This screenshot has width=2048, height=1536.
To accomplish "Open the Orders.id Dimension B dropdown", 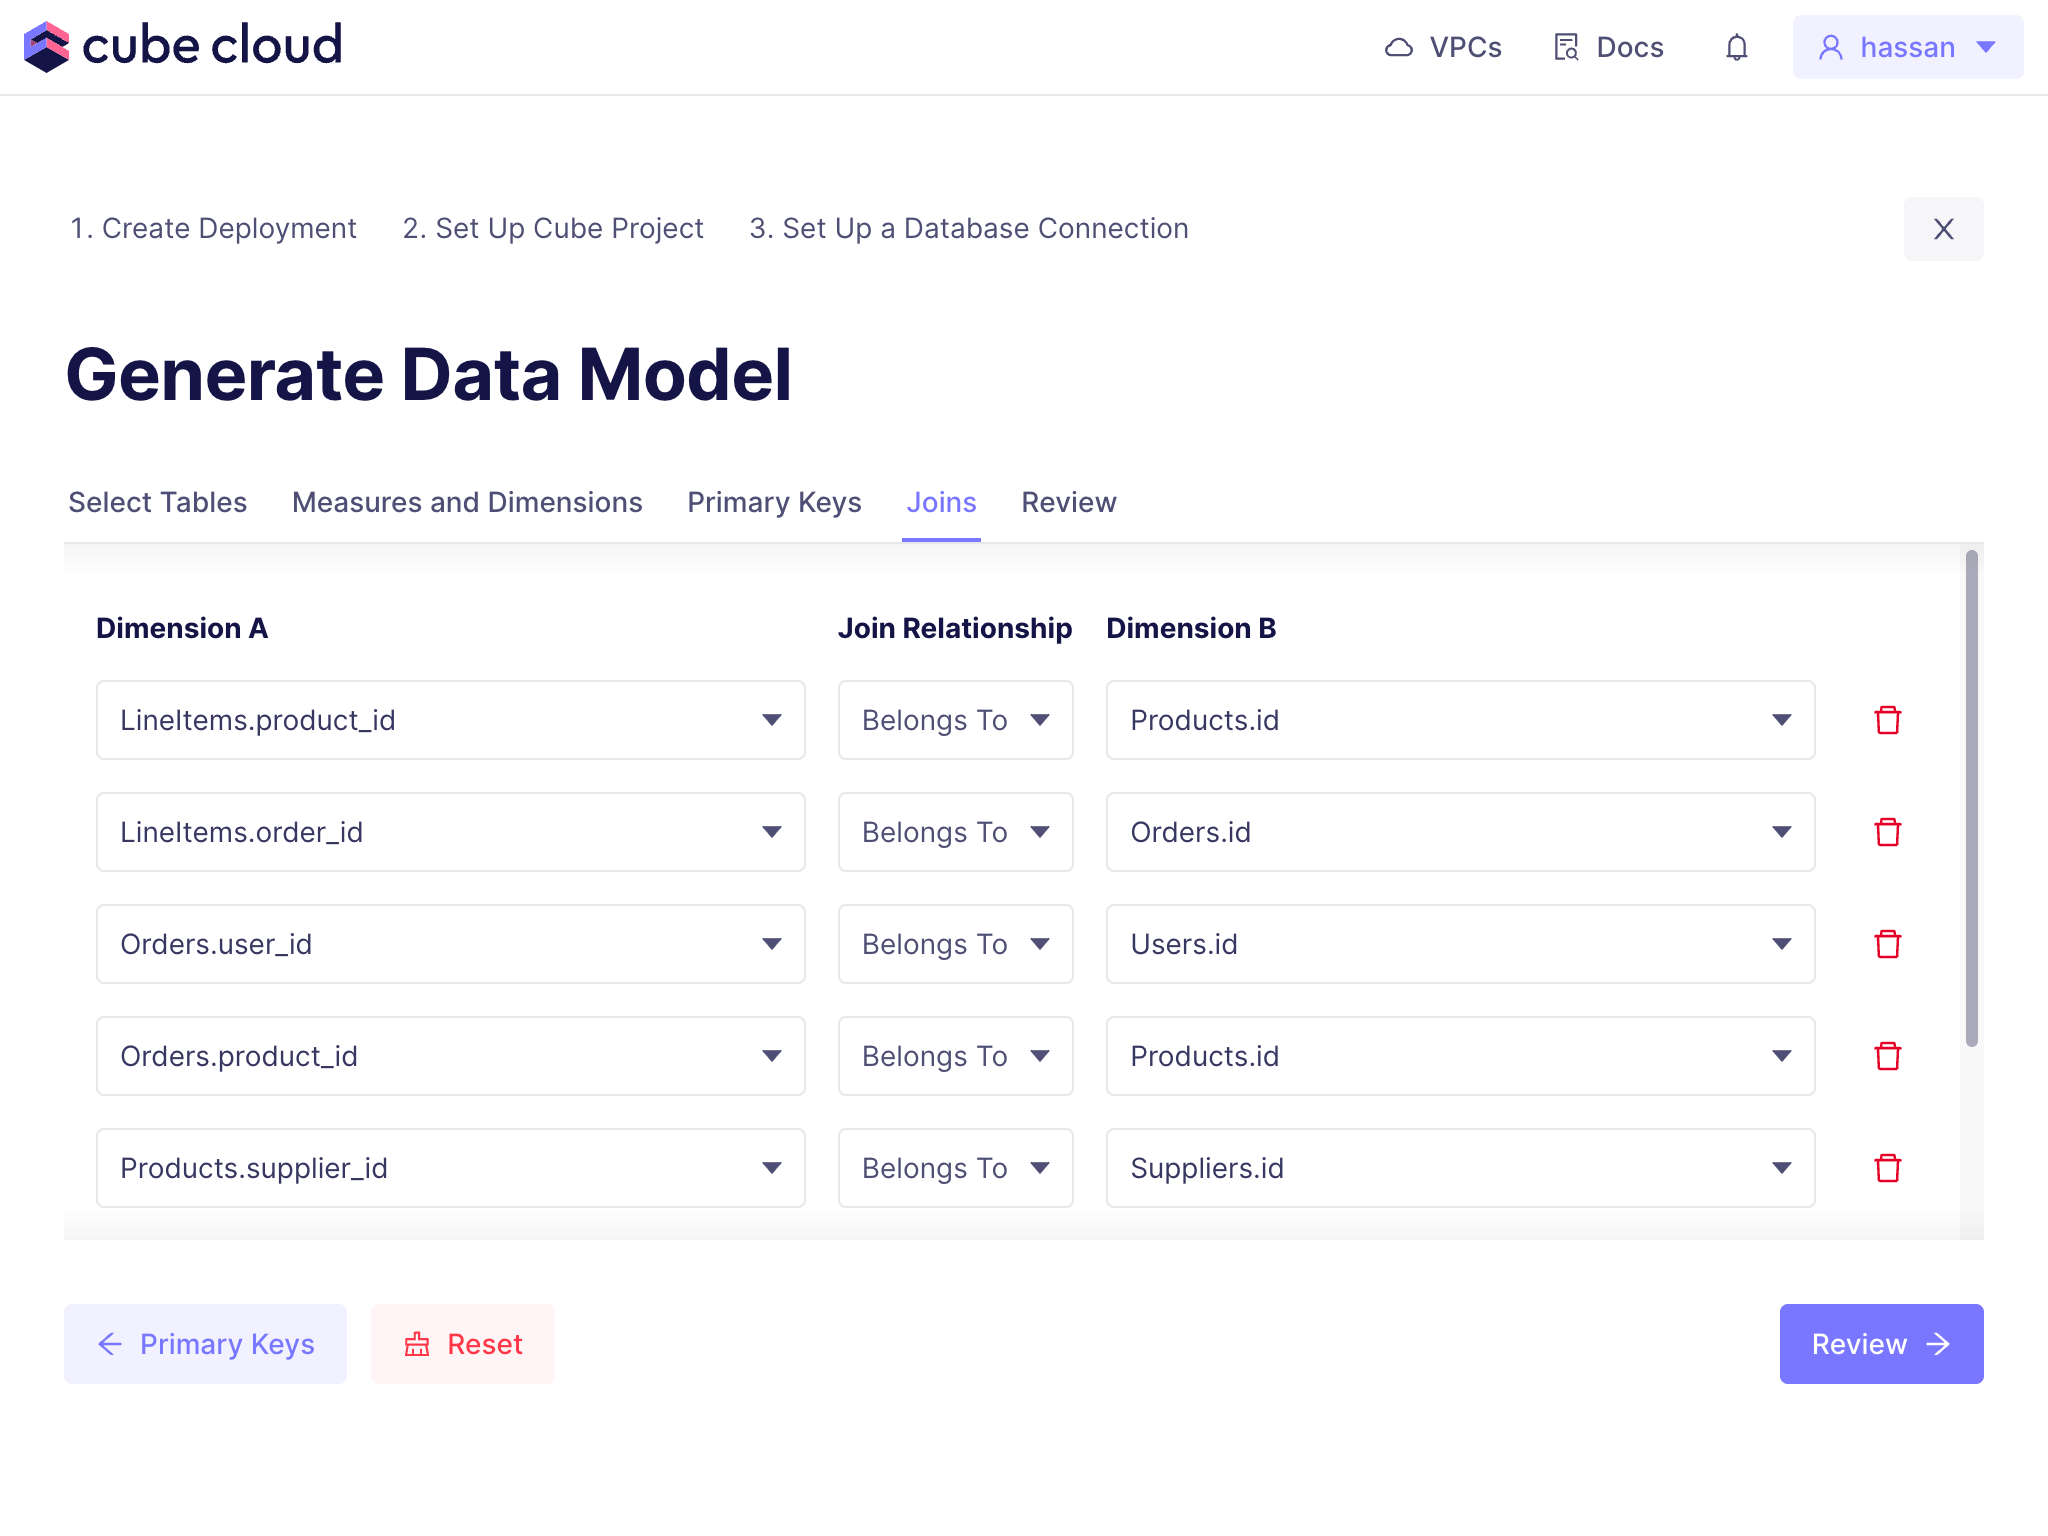I will (1461, 832).
